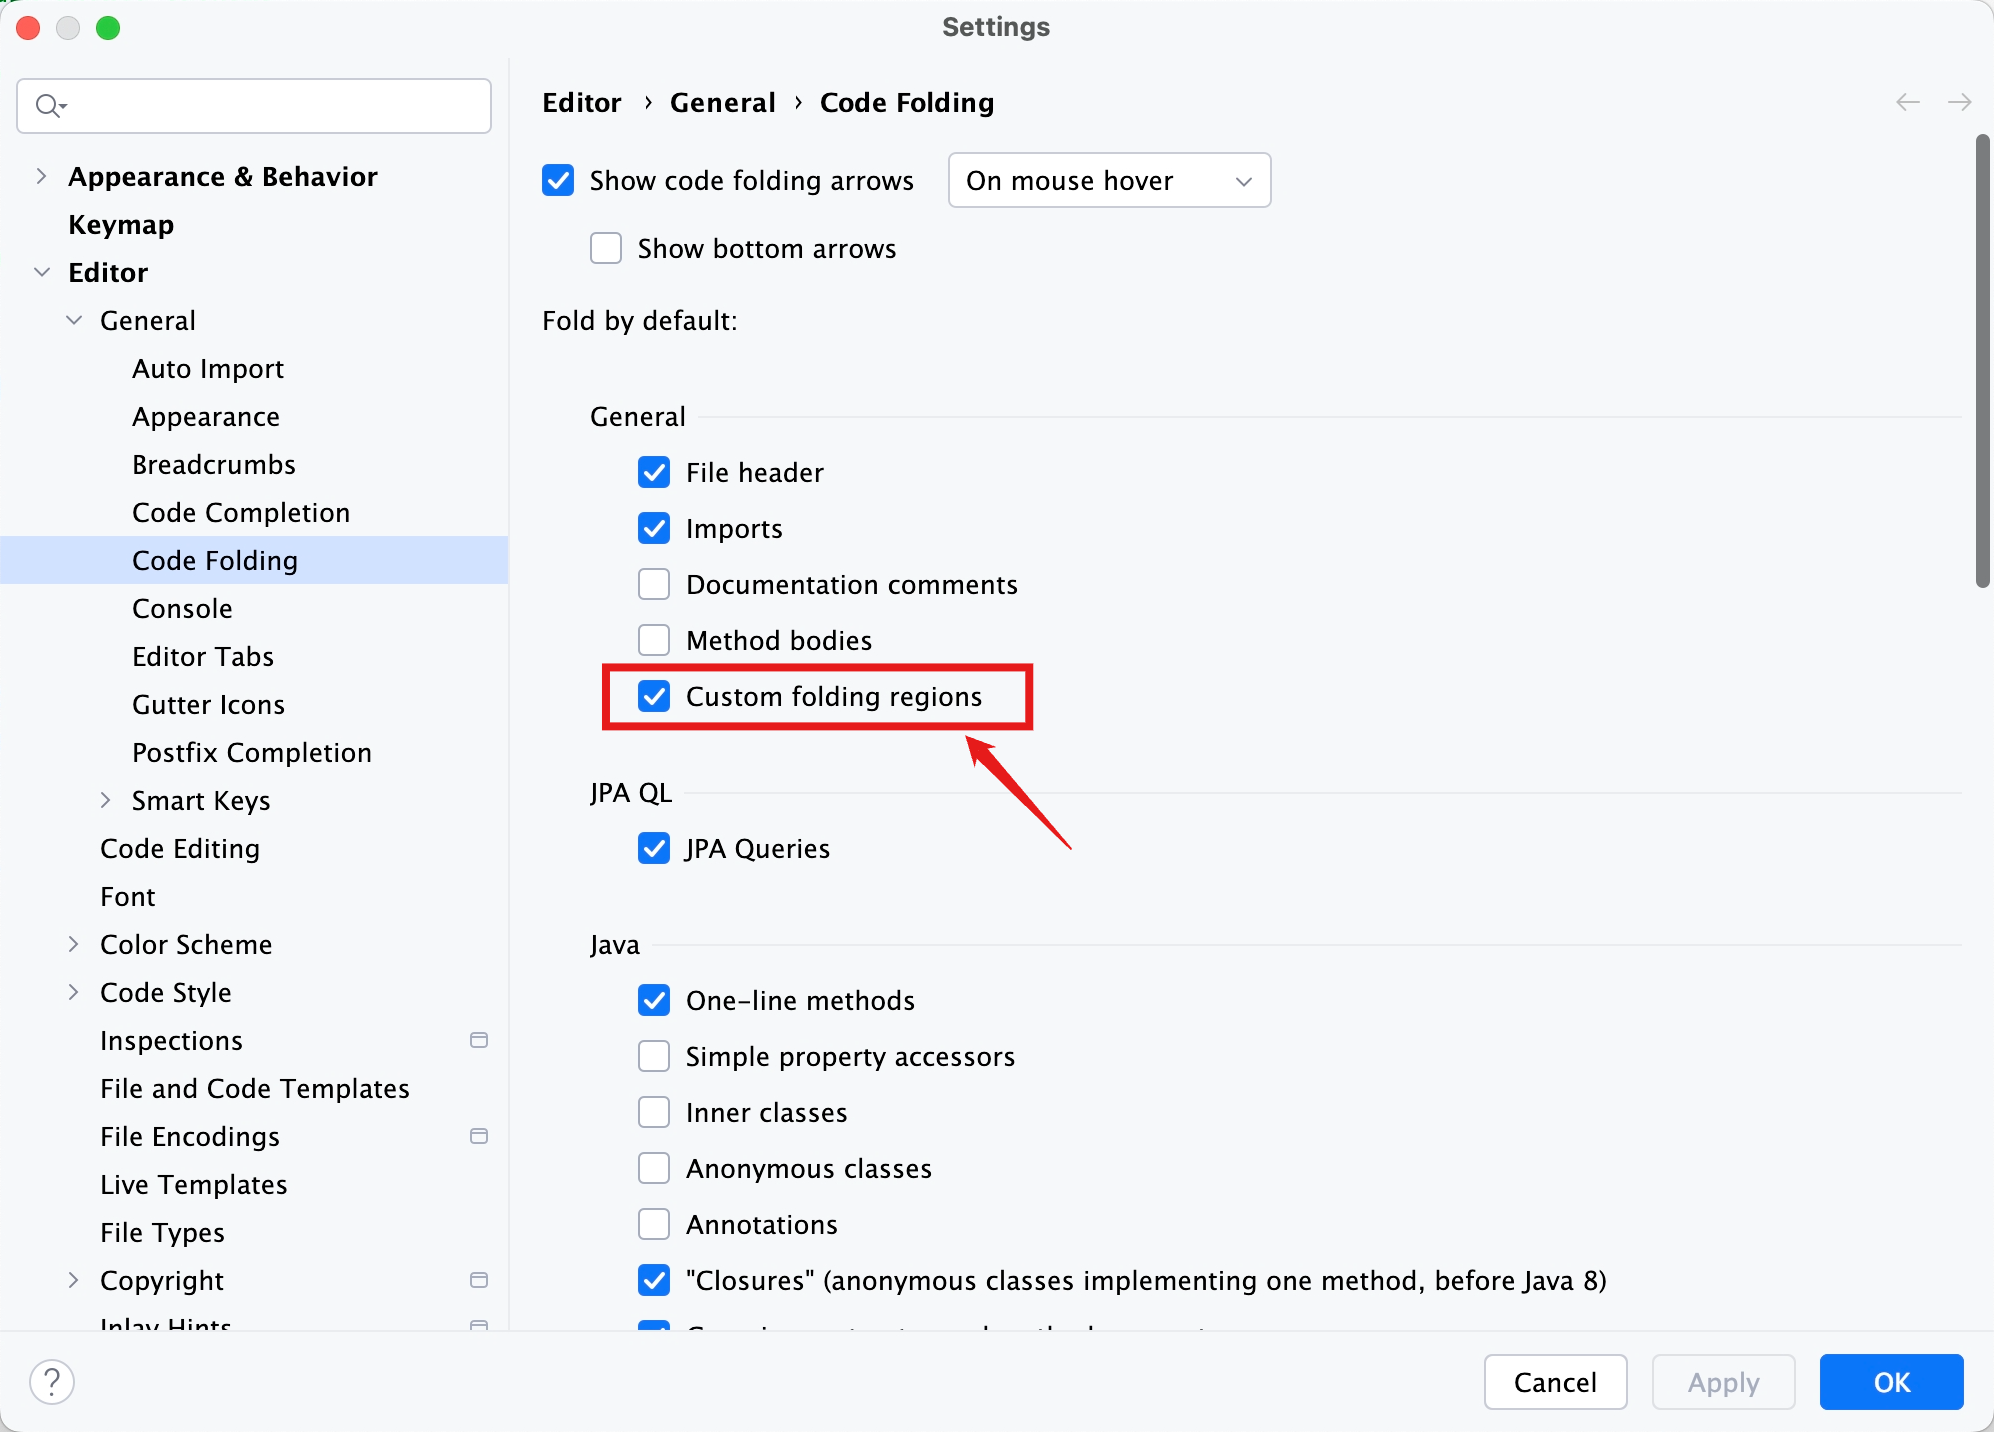
Task: Expand Appearance & Behavior section
Action: [41, 176]
